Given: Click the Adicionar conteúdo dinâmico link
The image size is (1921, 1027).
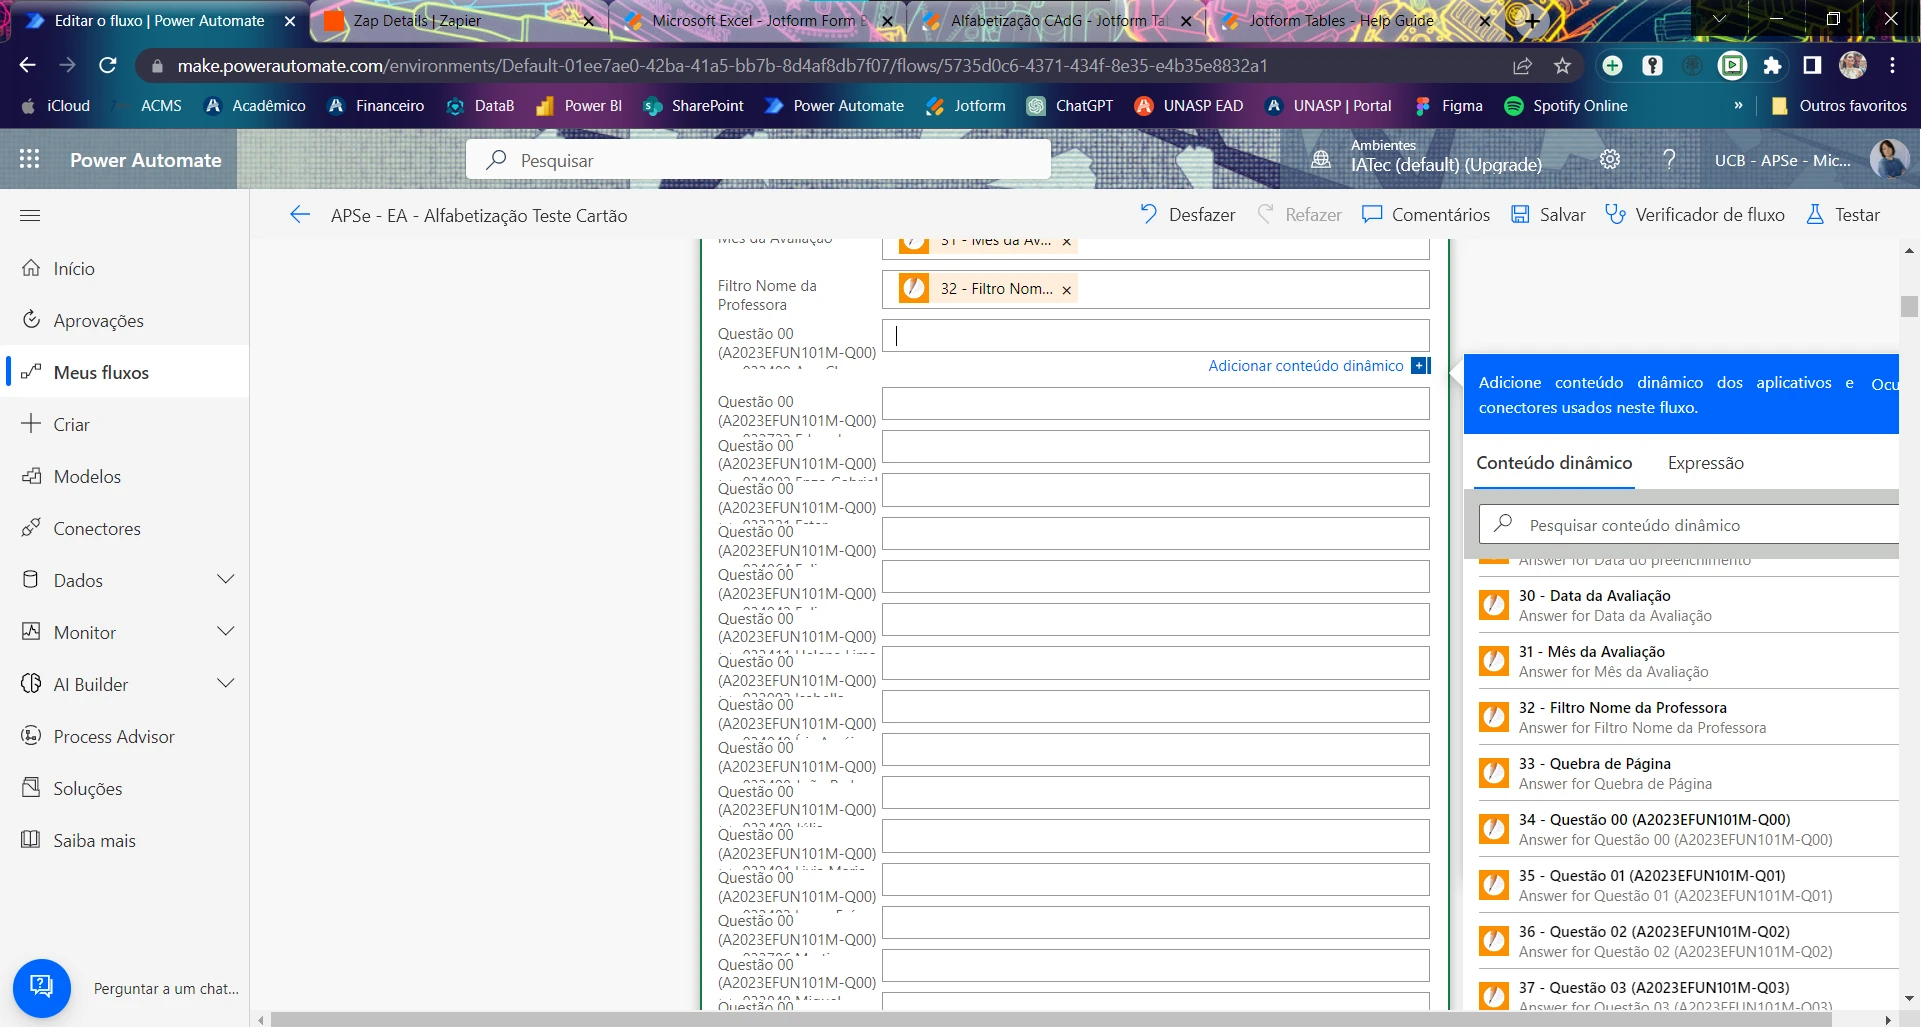Looking at the screenshot, I should point(1307,365).
